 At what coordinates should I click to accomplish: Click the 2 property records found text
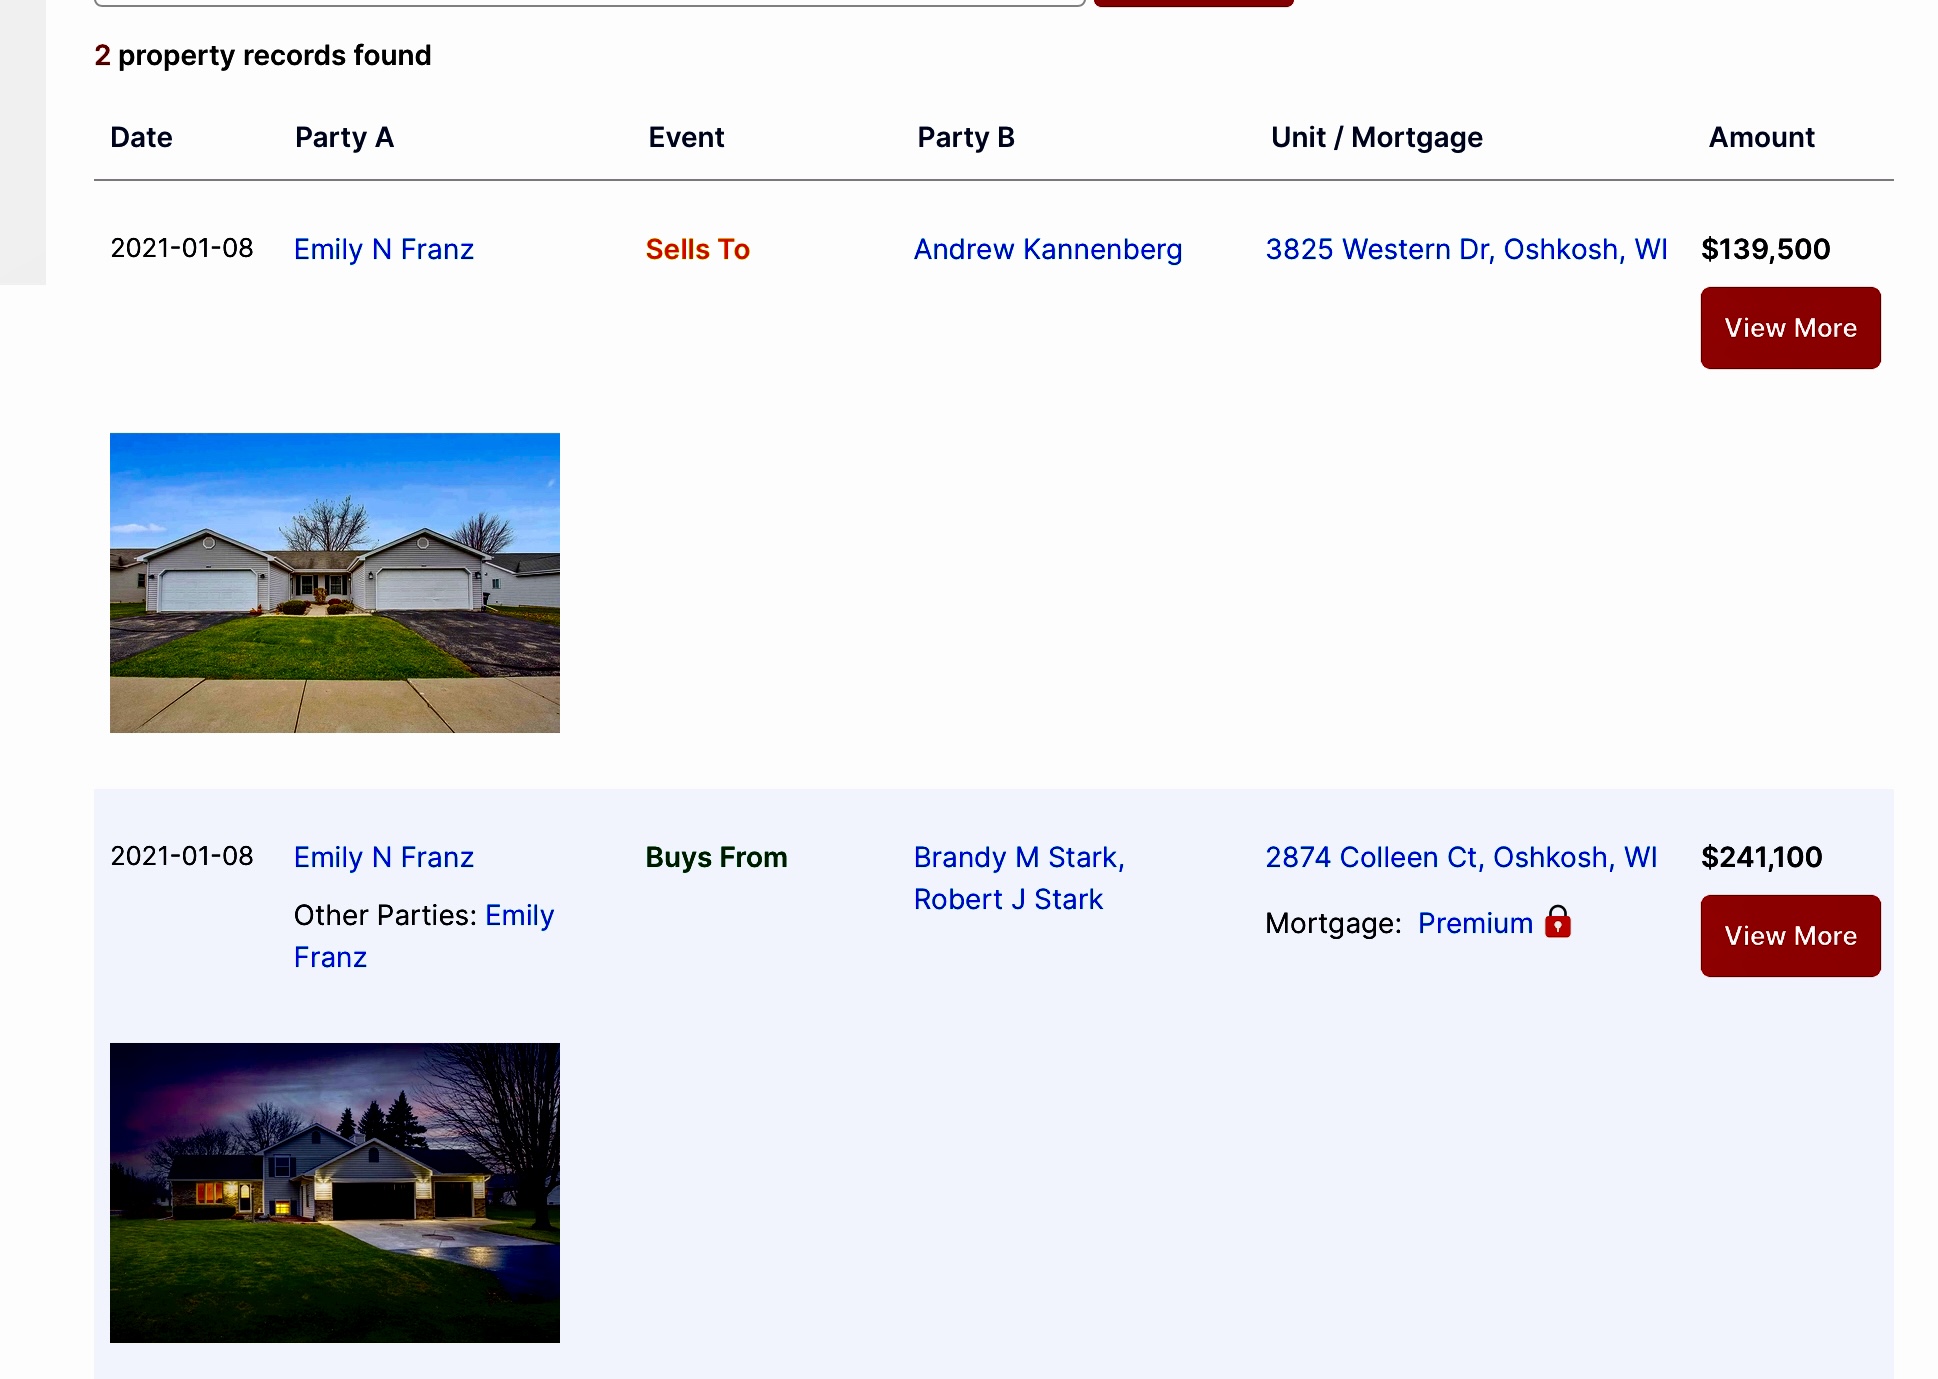coord(263,55)
